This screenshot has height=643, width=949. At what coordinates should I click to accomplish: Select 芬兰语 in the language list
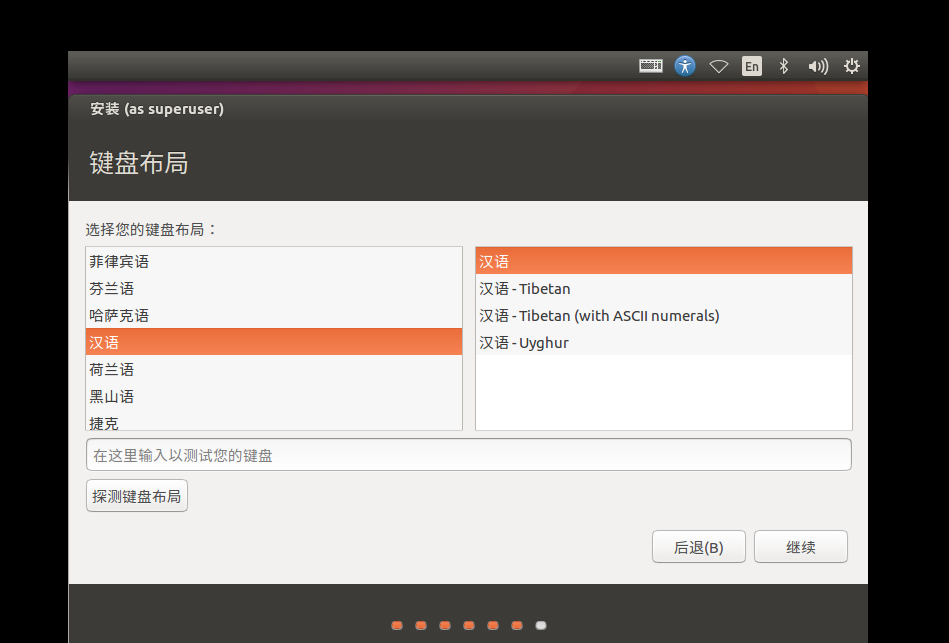pyautogui.click(x=274, y=289)
